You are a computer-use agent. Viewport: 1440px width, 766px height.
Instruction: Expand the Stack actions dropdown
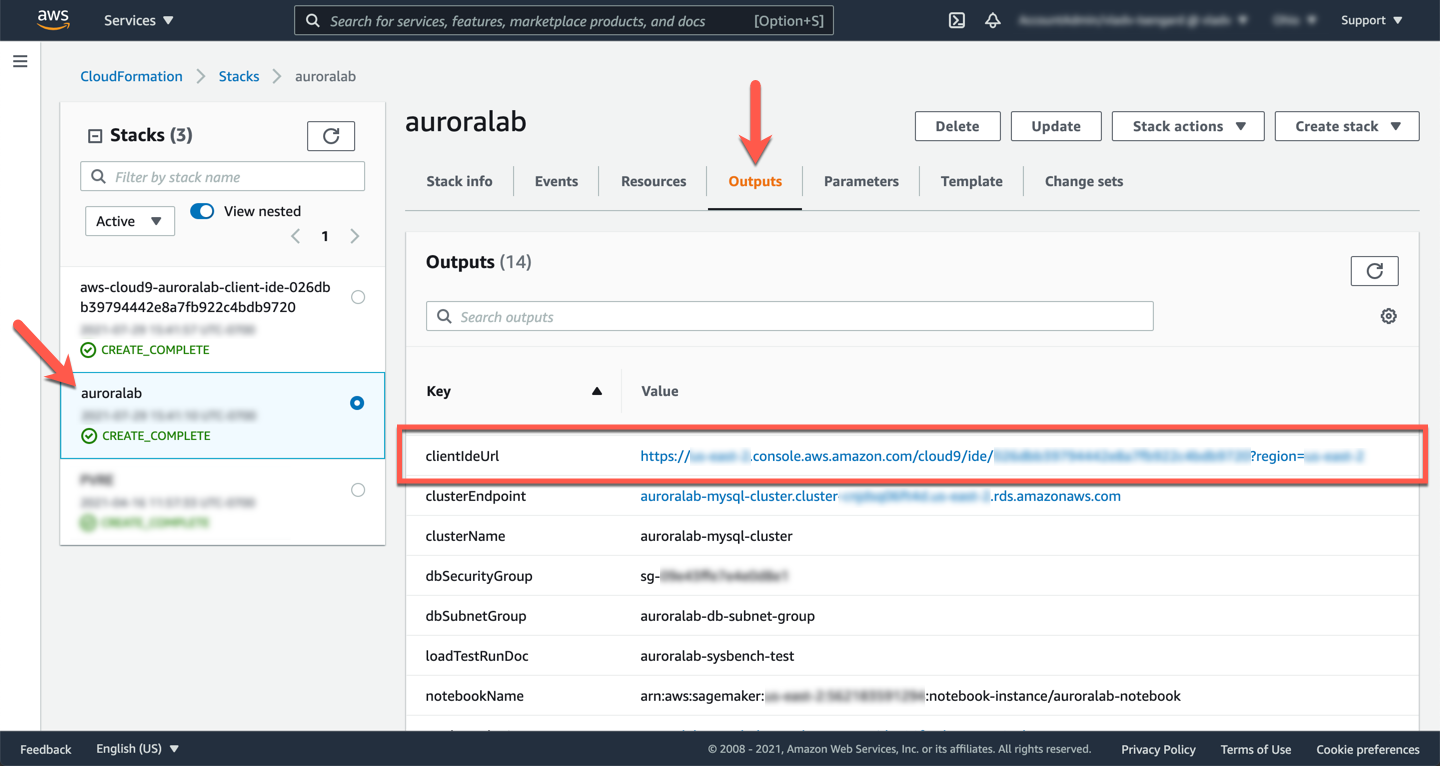(x=1188, y=126)
